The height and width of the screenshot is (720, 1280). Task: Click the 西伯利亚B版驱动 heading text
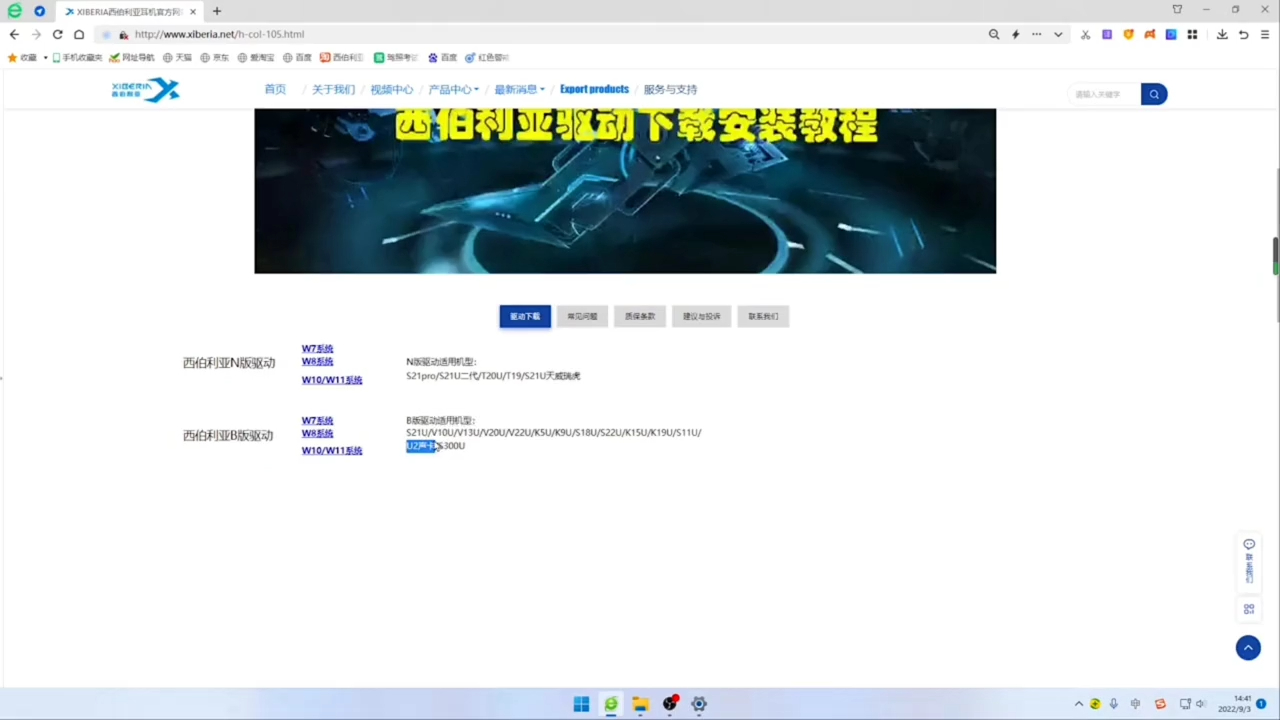(x=228, y=436)
